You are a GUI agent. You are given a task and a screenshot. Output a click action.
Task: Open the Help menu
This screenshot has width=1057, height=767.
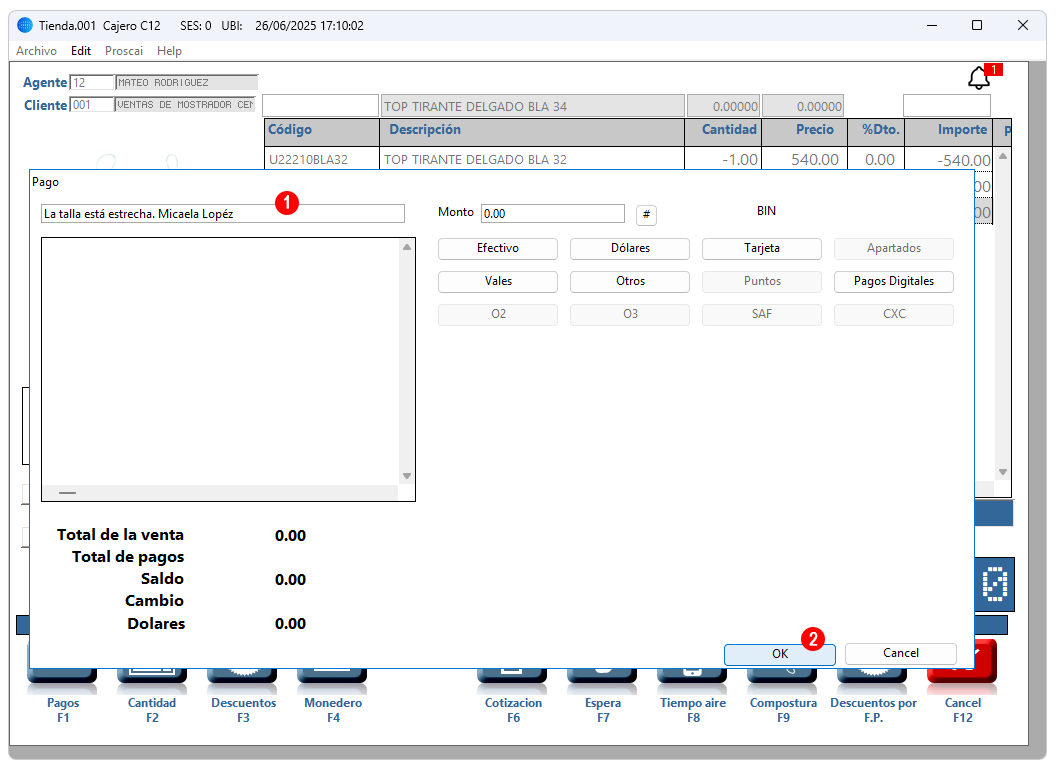(169, 51)
